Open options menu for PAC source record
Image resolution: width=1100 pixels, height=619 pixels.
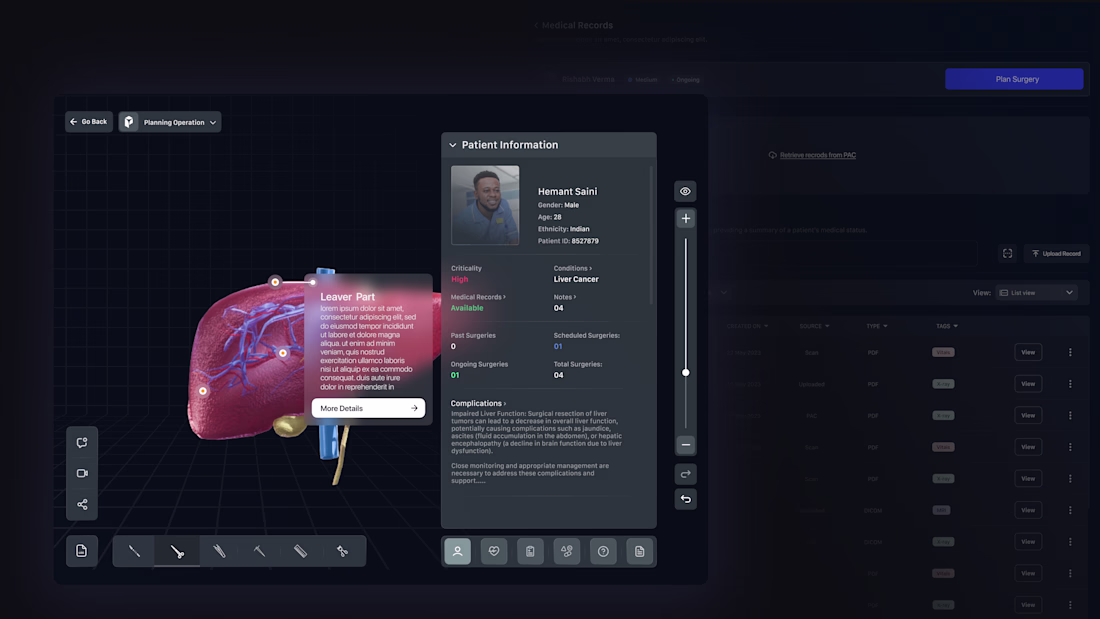pyautogui.click(x=1070, y=415)
